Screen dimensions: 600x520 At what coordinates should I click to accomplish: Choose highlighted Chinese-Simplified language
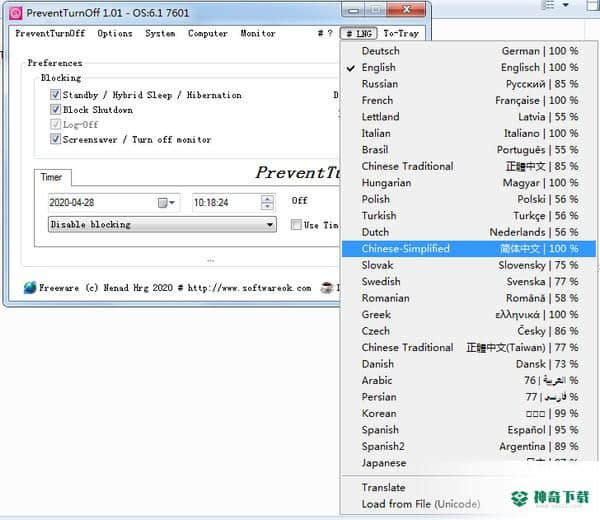tap(468, 248)
